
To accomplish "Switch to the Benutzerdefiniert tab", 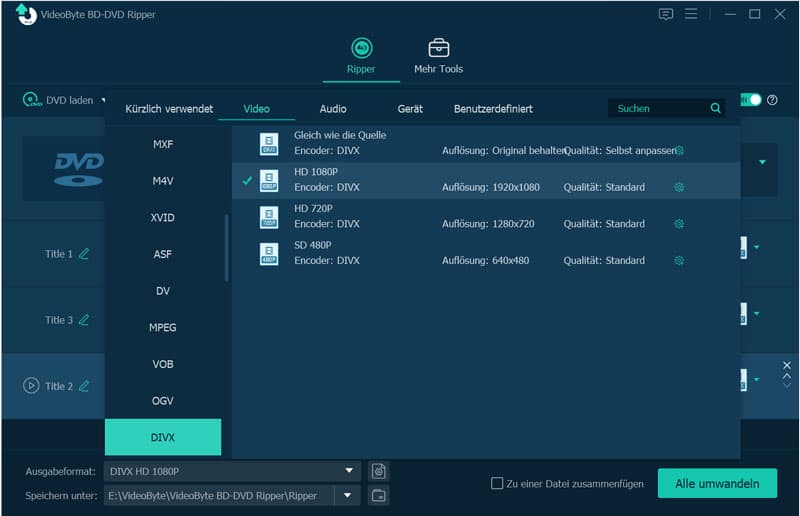I will [x=493, y=109].
